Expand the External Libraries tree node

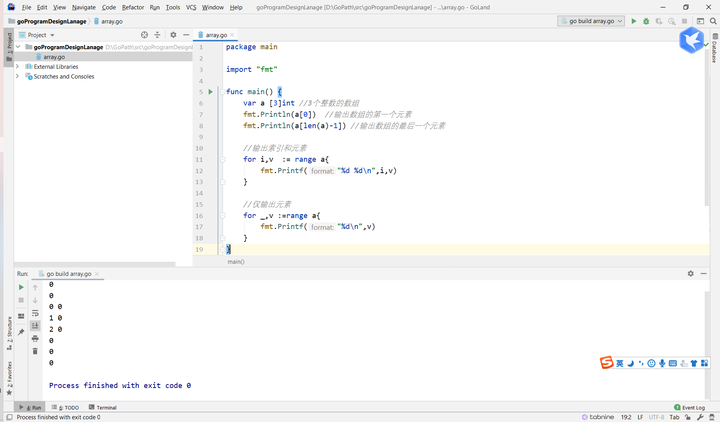[18, 66]
